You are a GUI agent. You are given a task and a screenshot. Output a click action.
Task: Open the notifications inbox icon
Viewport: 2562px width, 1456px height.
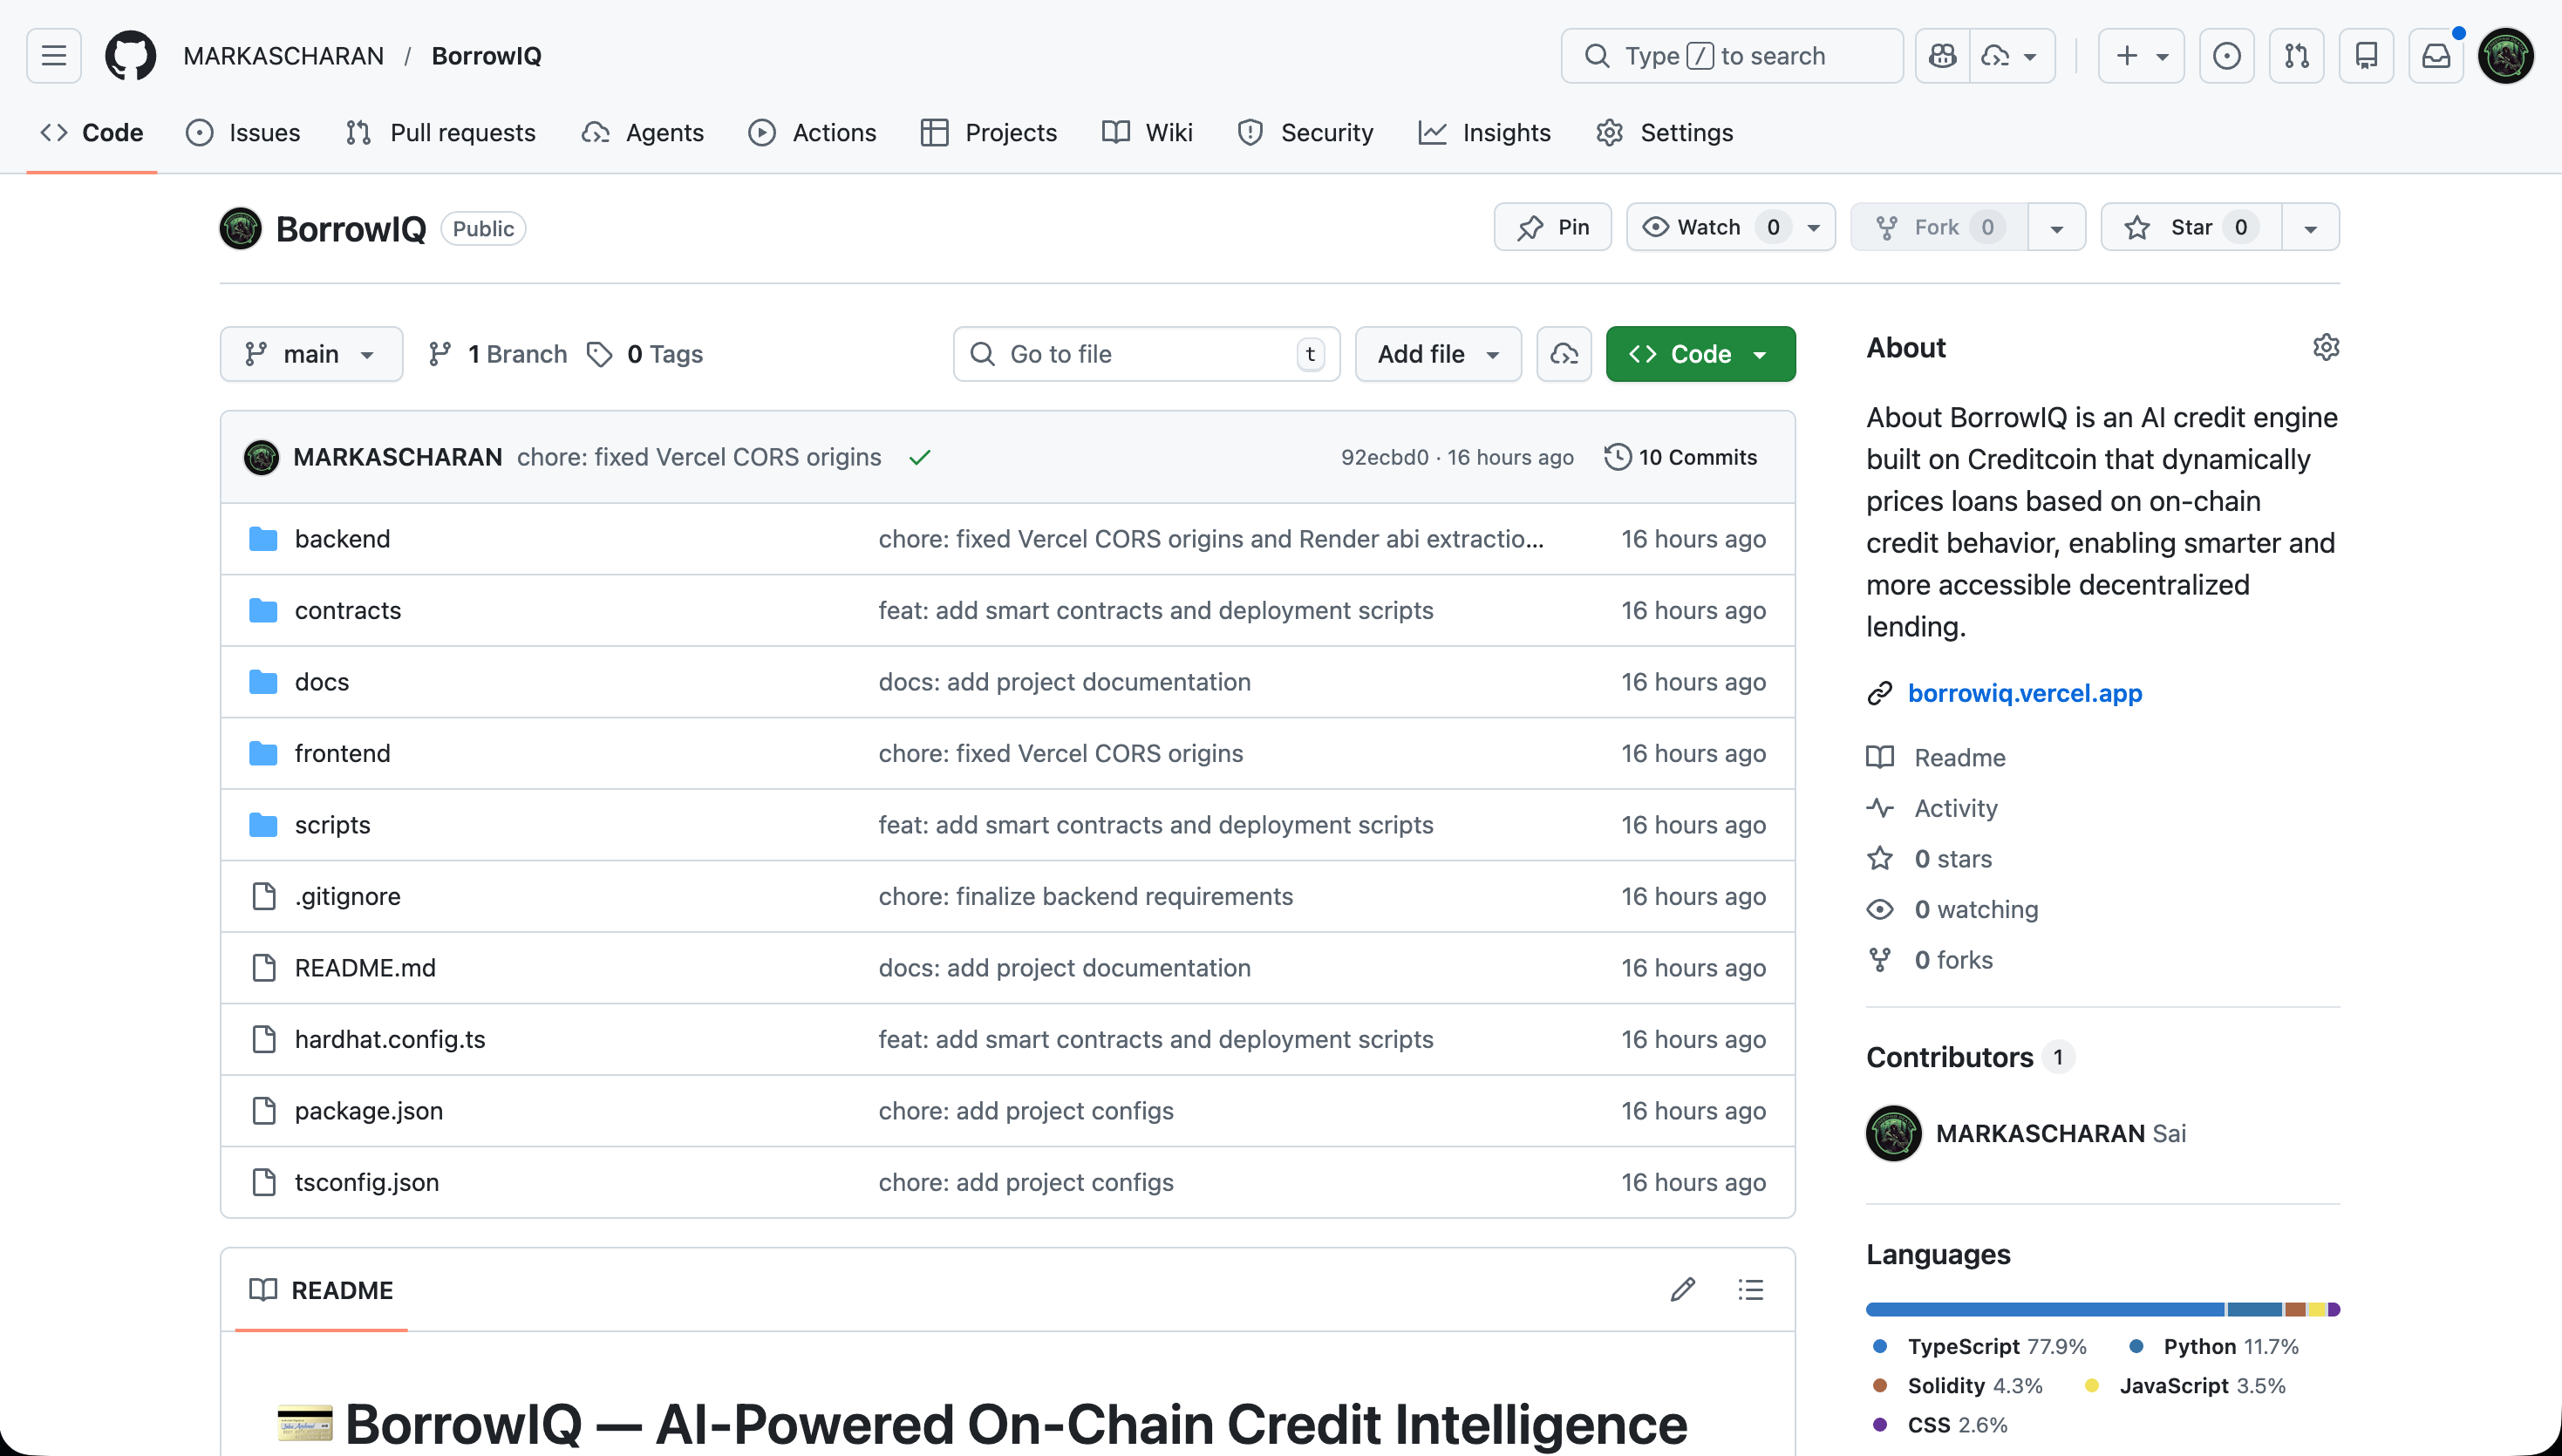2436,56
